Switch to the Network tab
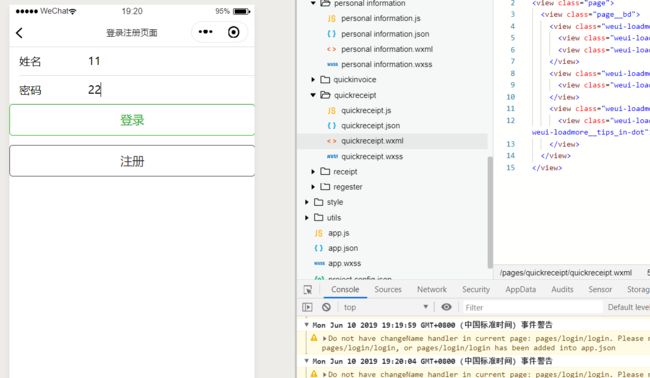Image resolution: width=650 pixels, height=378 pixels. pos(432,290)
